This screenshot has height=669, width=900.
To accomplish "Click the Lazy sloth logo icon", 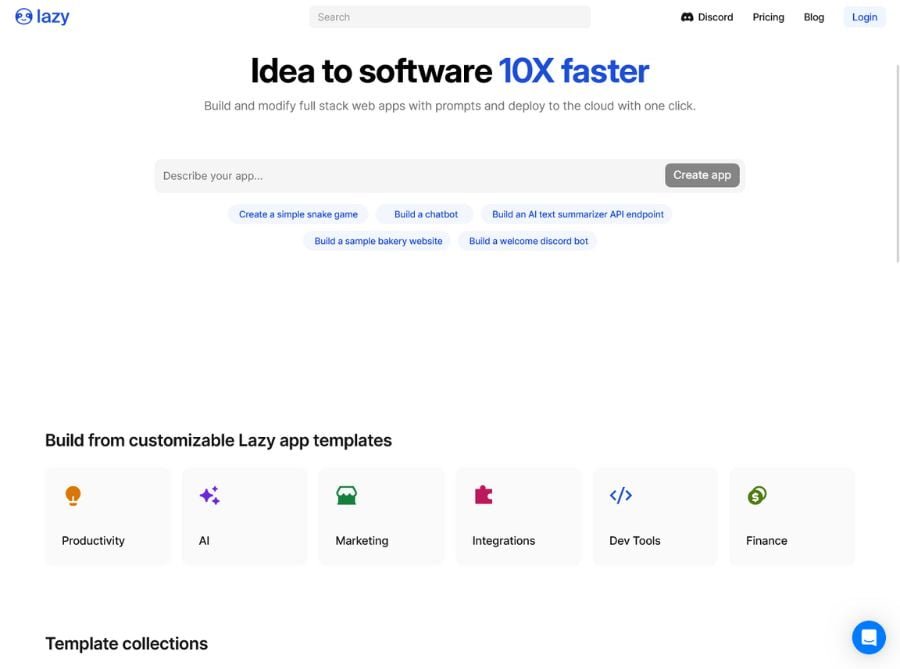I will pos(24,17).
